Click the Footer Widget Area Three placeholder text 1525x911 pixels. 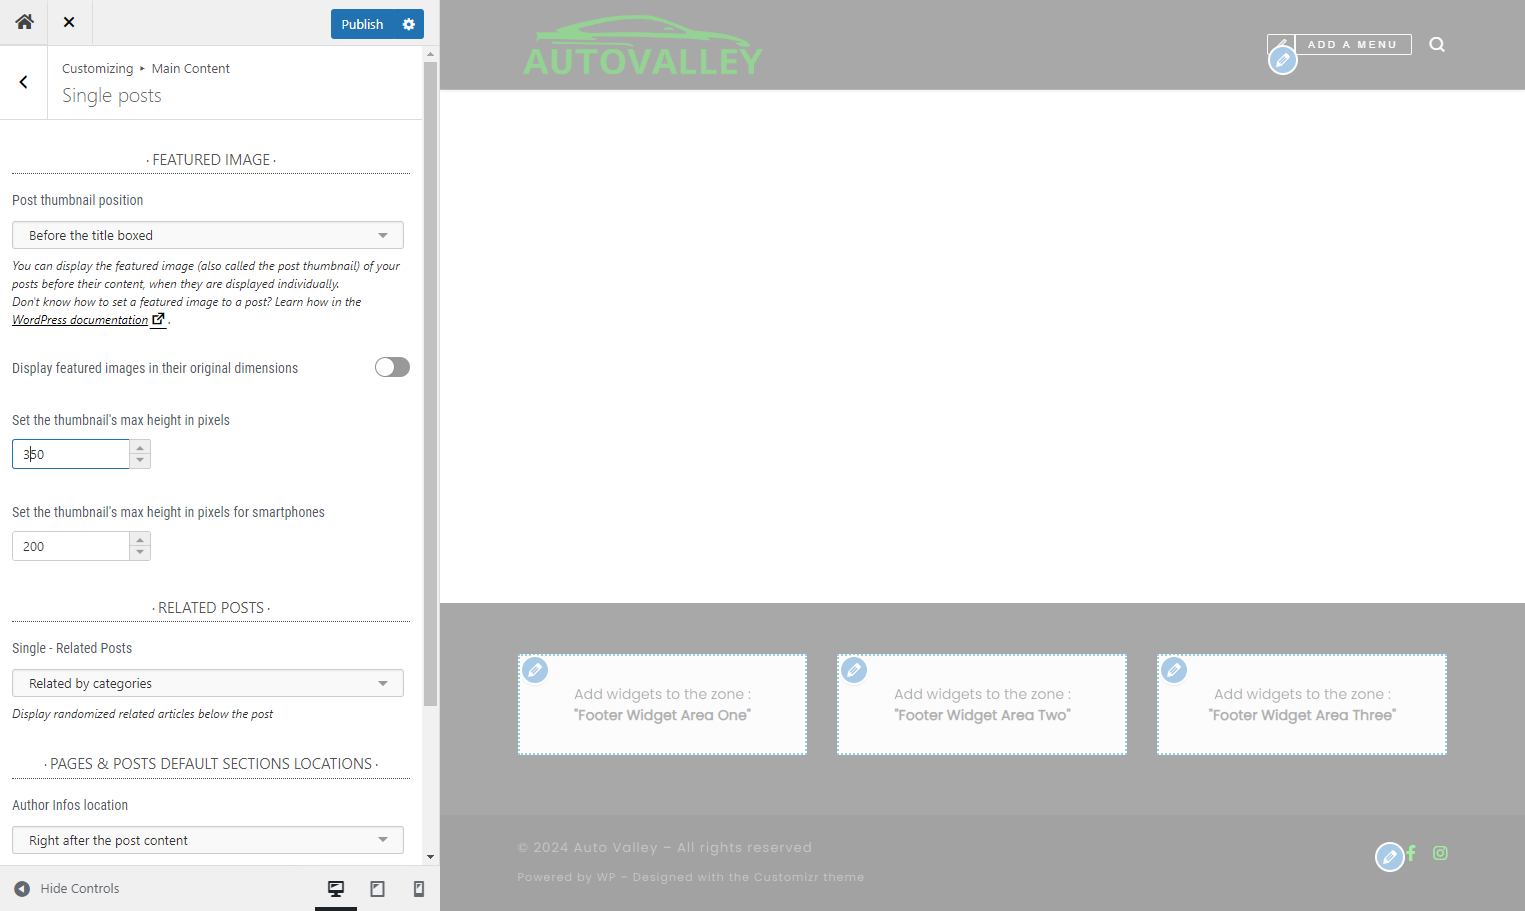pos(1302,705)
